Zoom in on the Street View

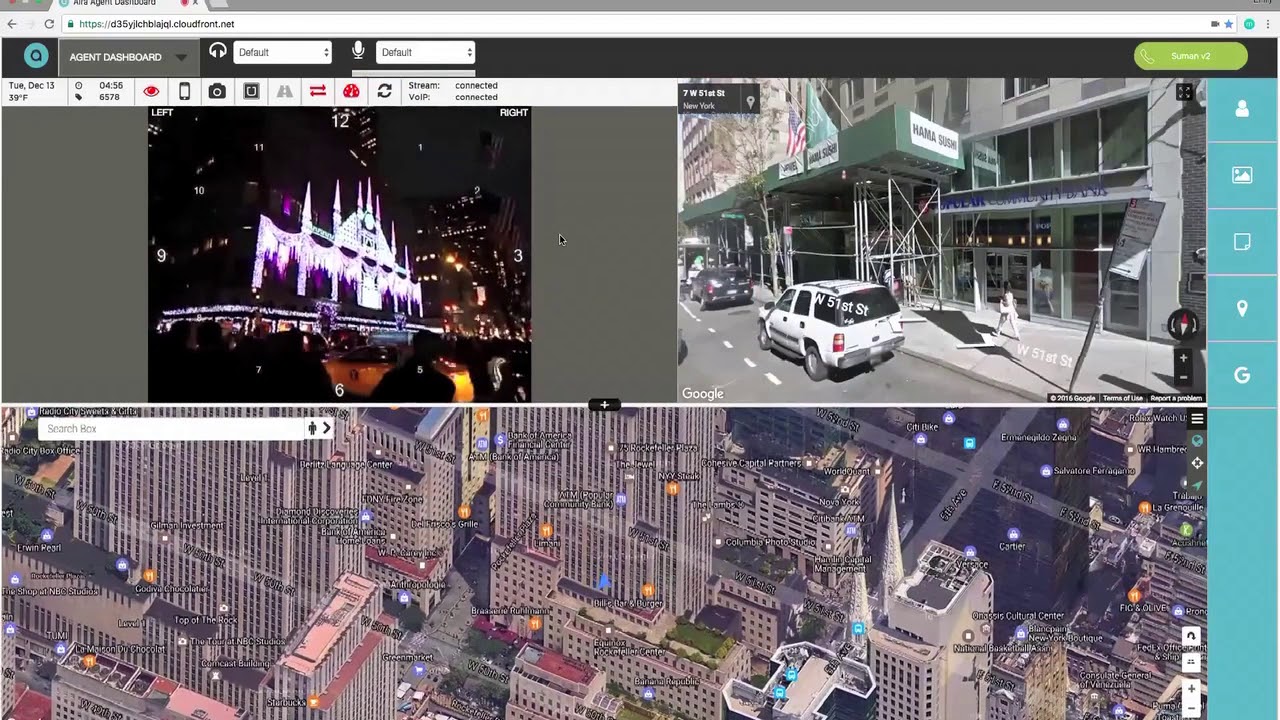(x=1183, y=358)
